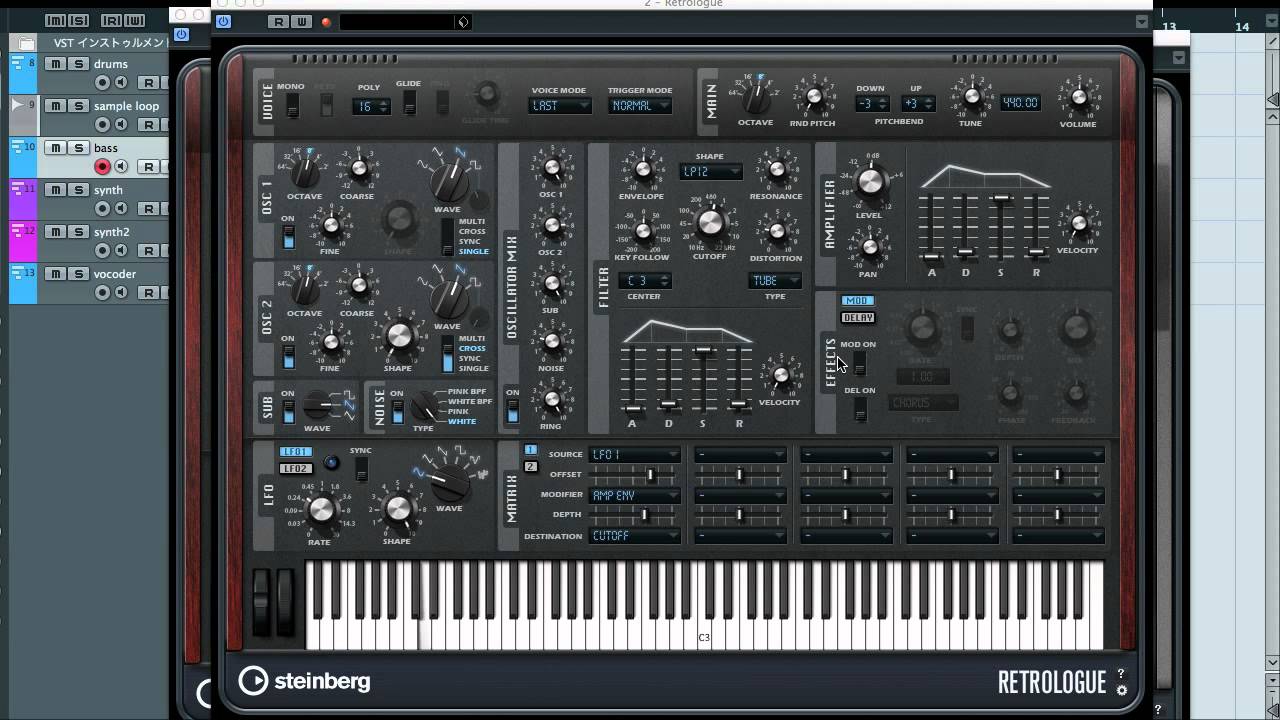Image resolution: width=1280 pixels, height=720 pixels.
Task: Click the plugin power bypass icon
Action: point(223,21)
